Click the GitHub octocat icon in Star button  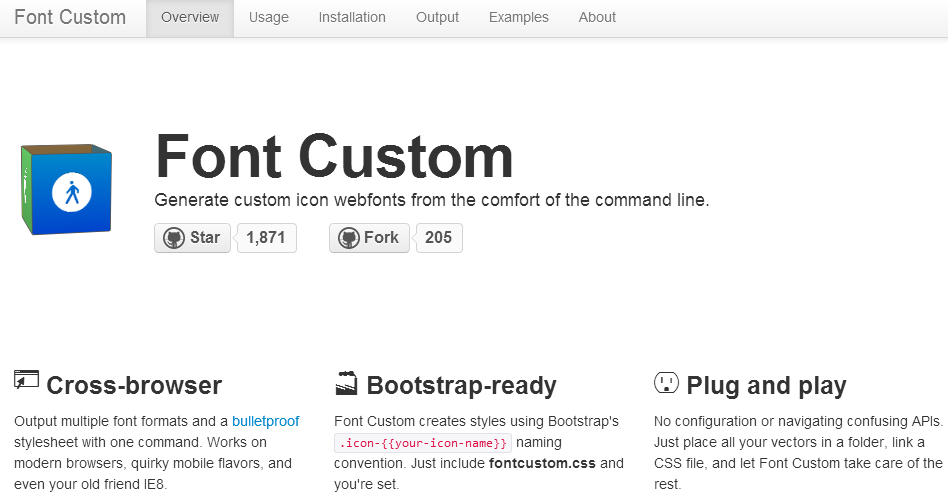coord(174,238)
